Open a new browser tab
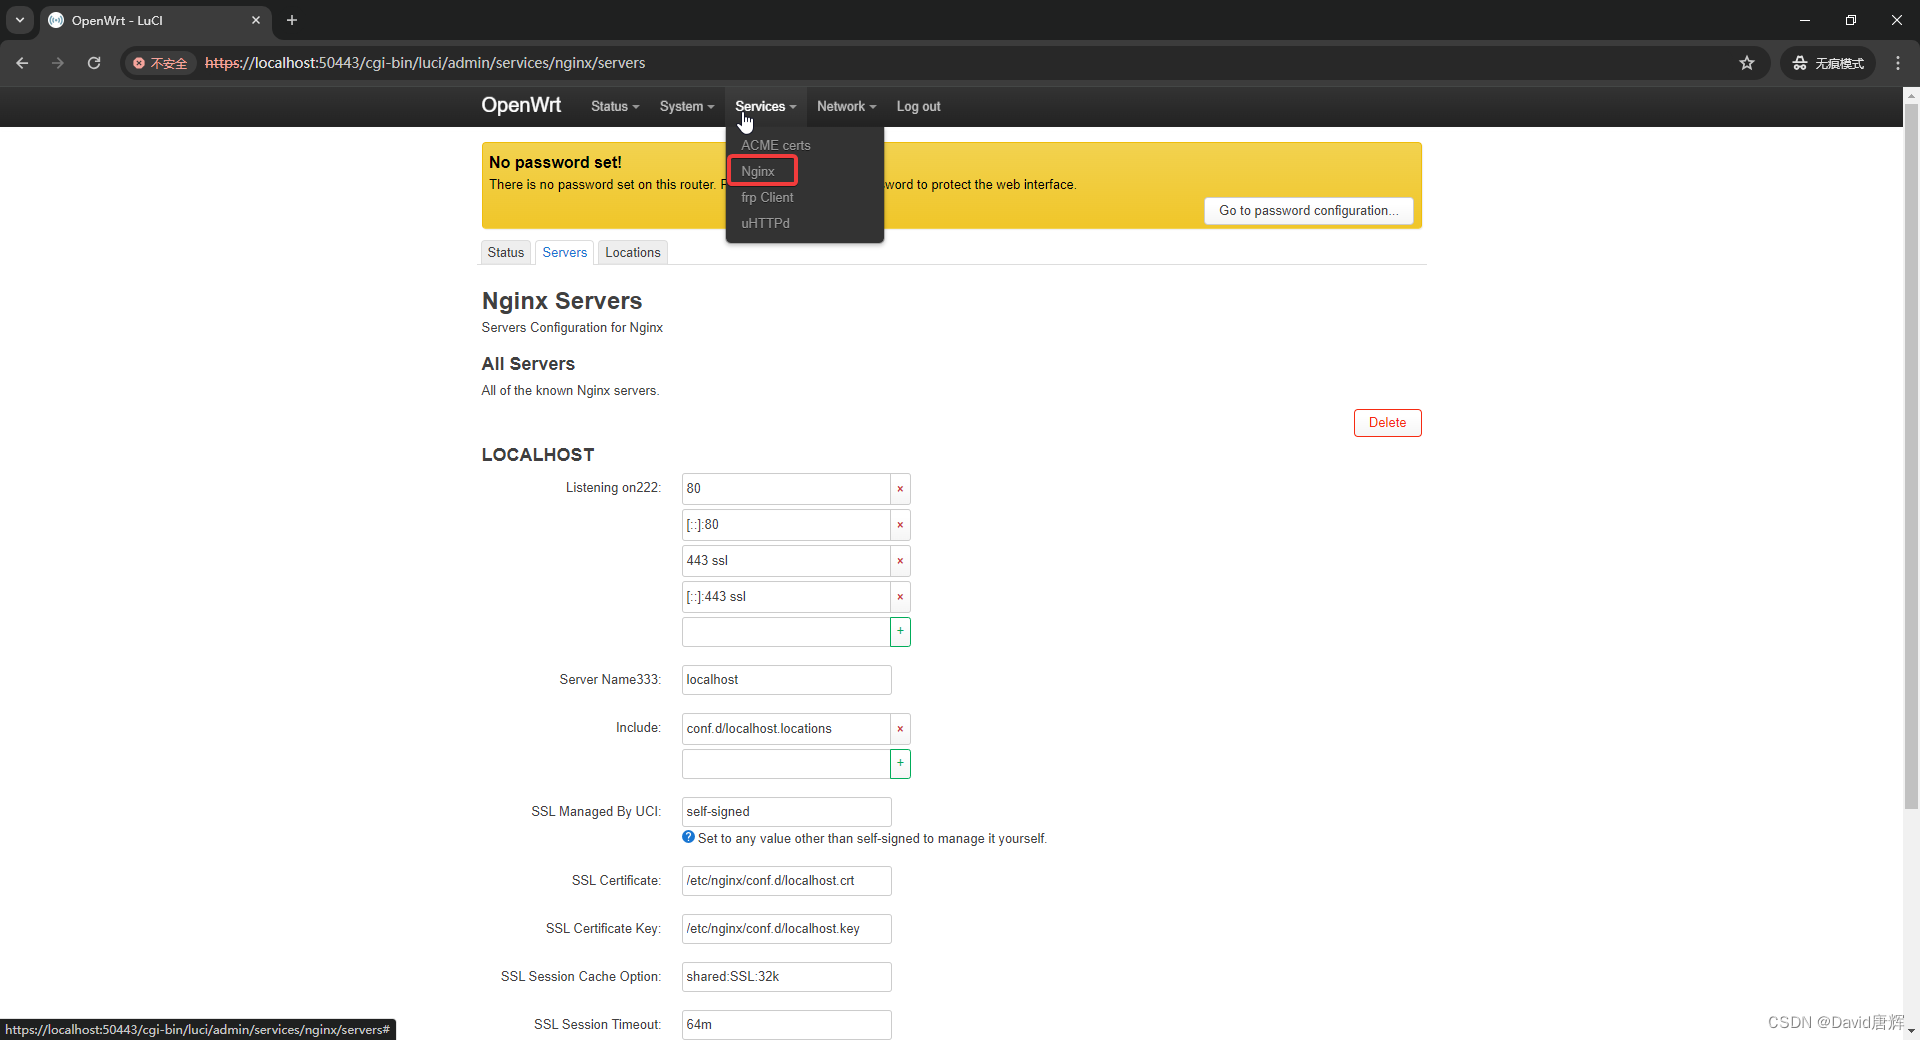This screenshot has width=1920, height=1040. (292, 20)
